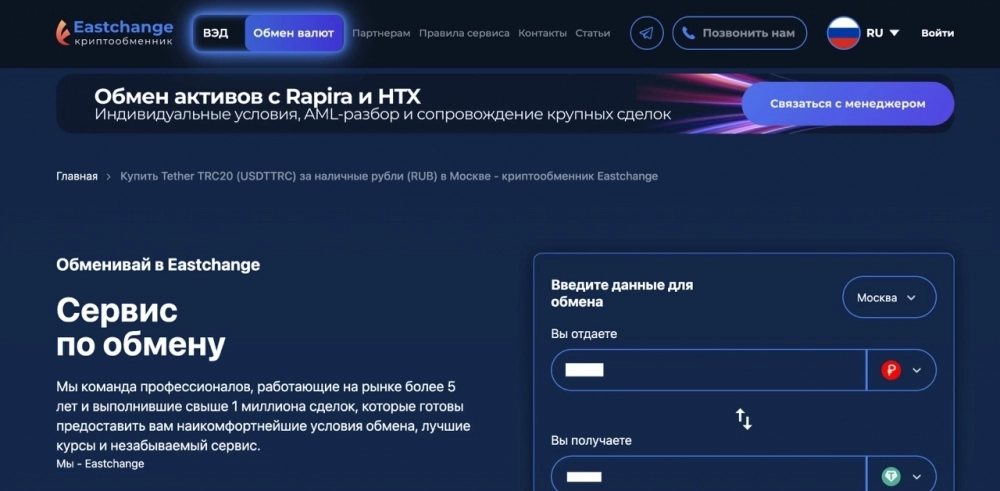Open the Telegram icon link
This screenshot has height=491, width=1000.
click(x=647, y=33)
